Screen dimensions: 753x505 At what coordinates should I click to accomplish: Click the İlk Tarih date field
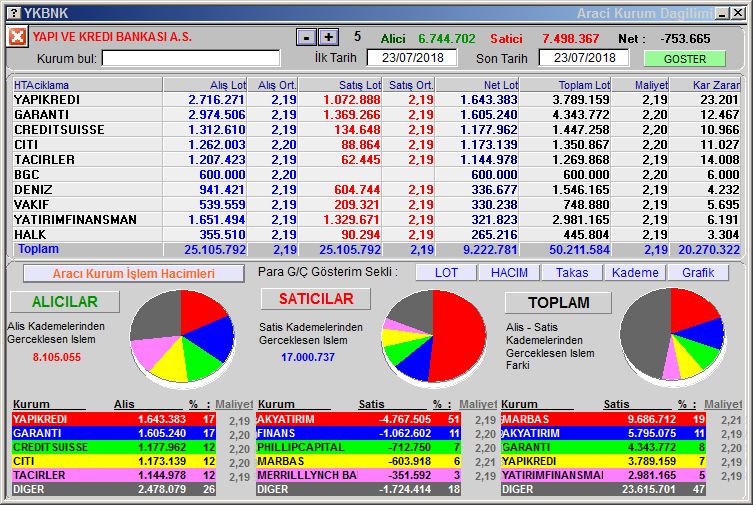(x=412, y=58)
